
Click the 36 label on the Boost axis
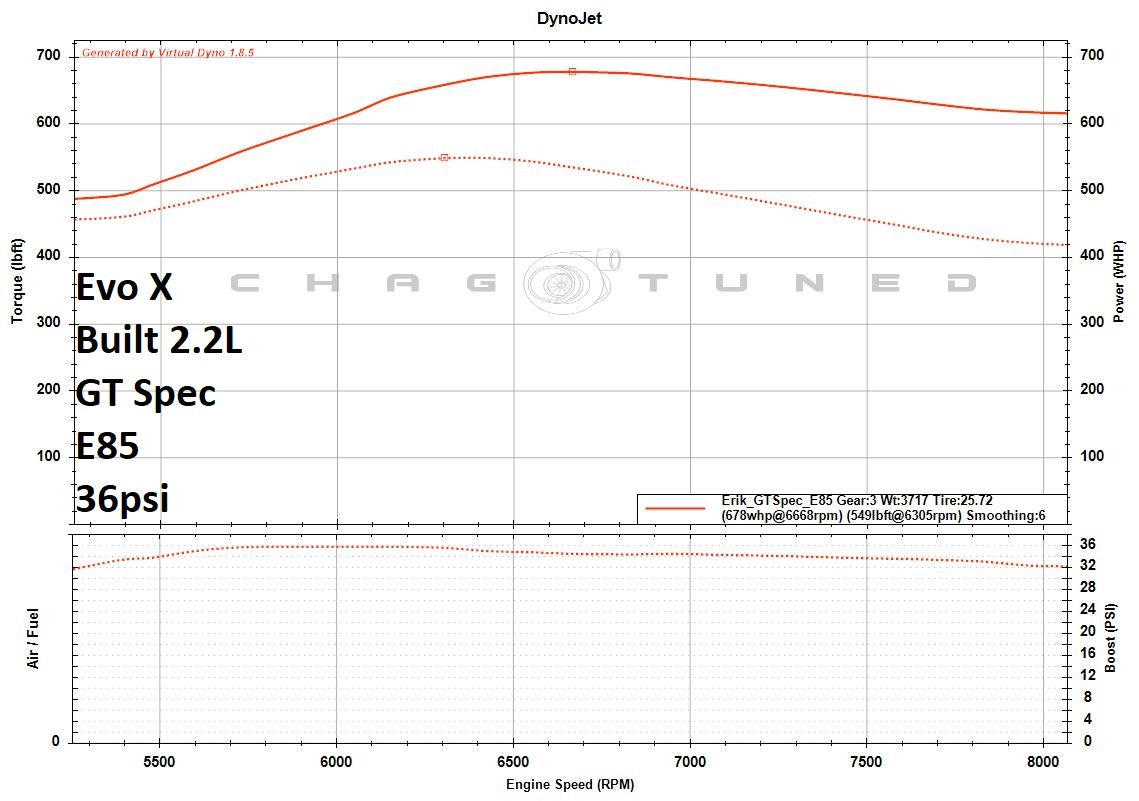click(1087, 545)
